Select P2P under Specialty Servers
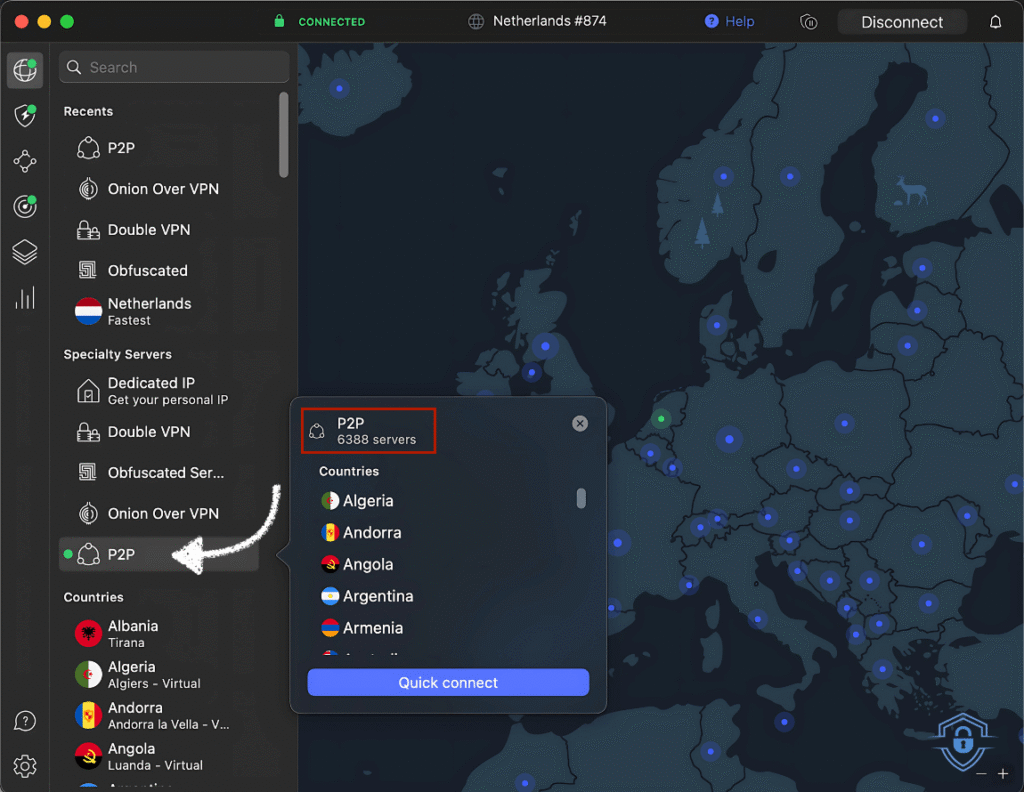 coord(159,554)
